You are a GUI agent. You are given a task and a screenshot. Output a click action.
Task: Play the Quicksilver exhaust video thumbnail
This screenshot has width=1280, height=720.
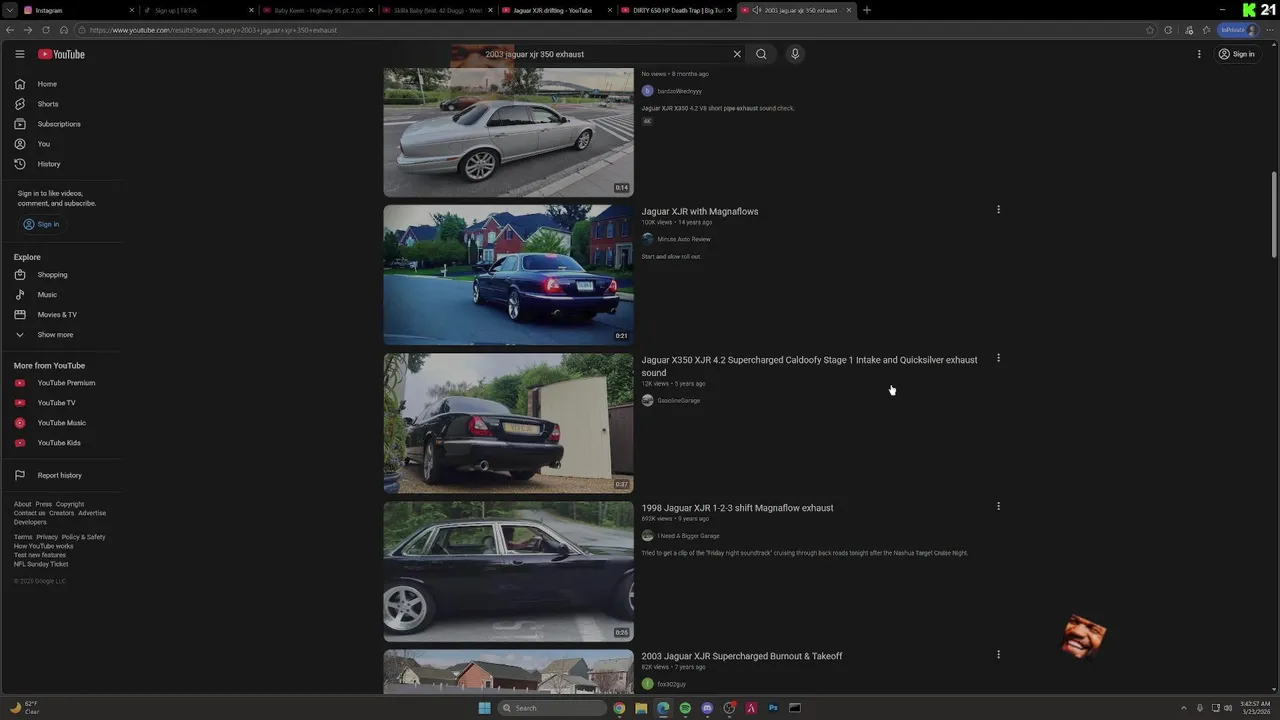508,423
